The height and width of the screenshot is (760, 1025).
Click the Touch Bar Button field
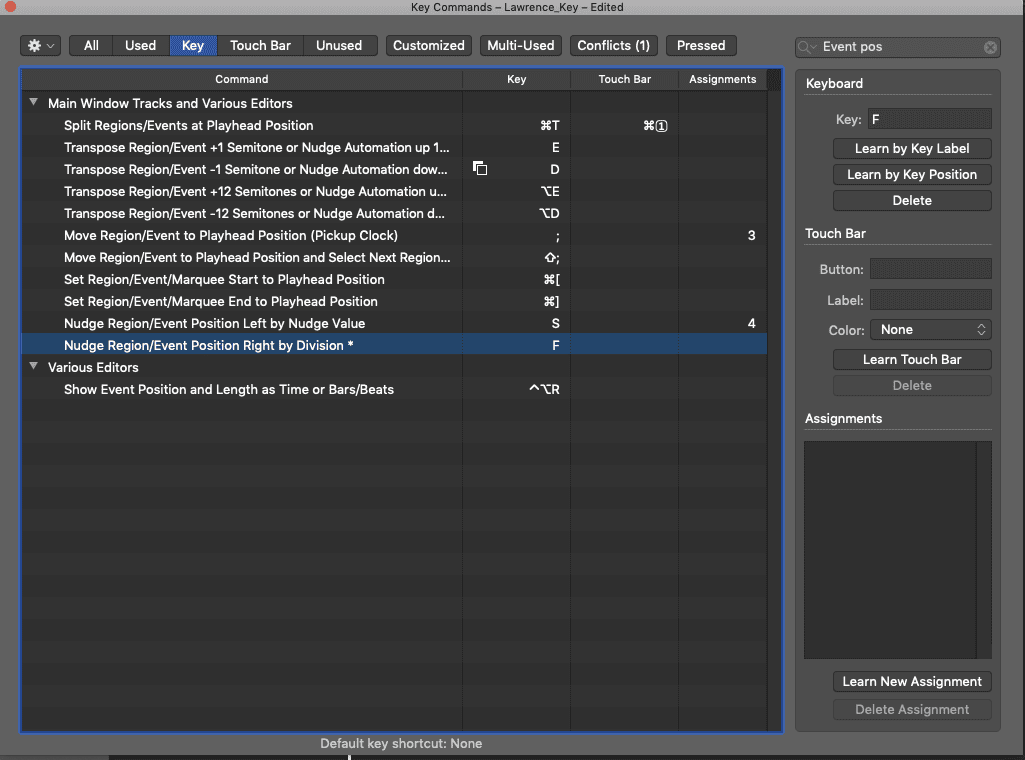(x=931, y=269)
